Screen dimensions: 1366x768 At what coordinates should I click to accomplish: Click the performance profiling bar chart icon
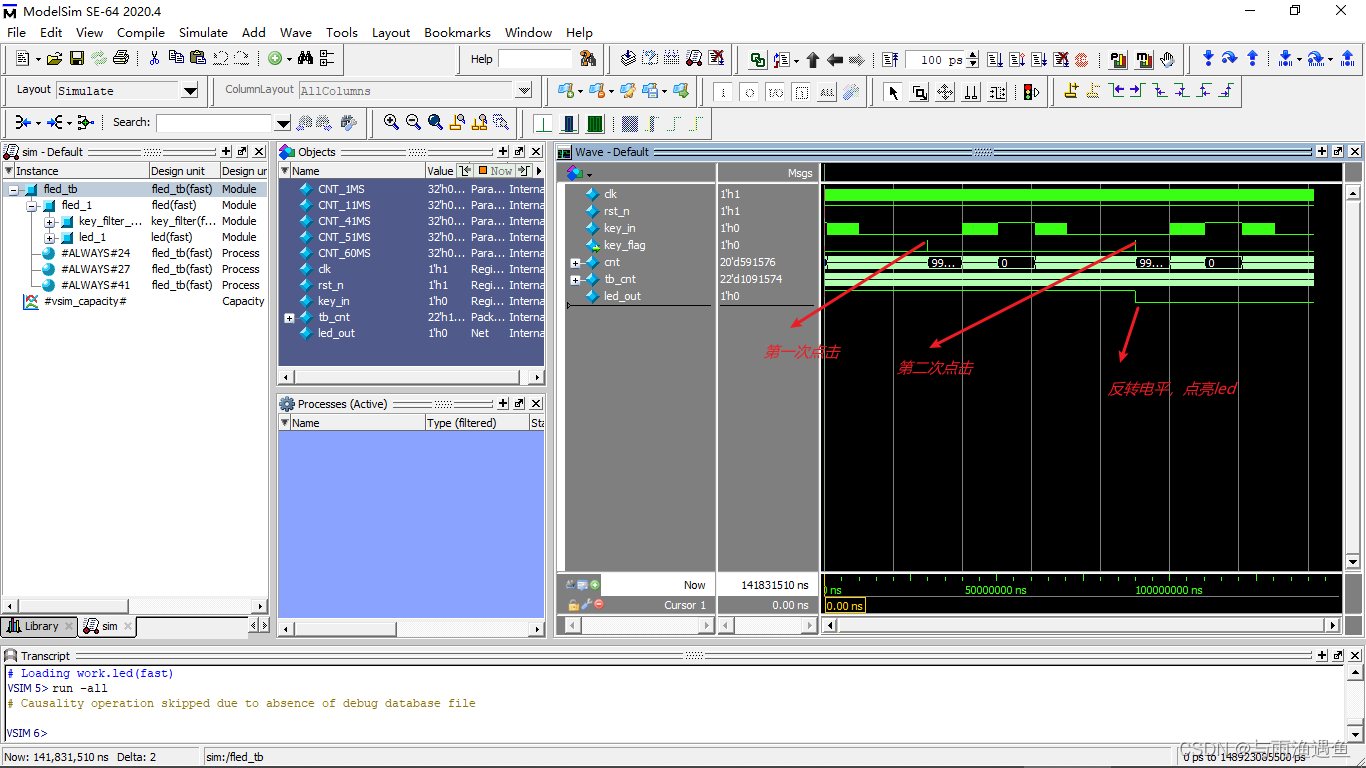1119,60
